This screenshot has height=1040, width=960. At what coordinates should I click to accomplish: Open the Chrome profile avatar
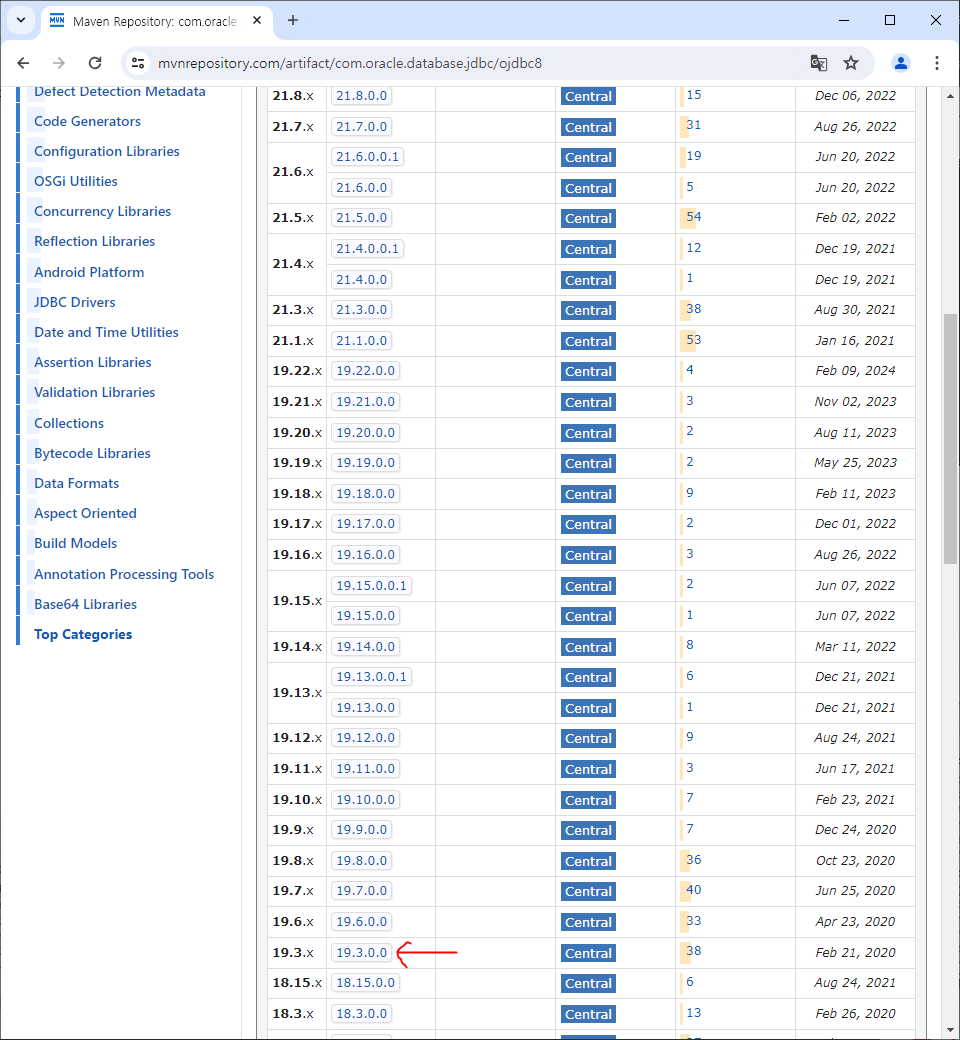(900, 63)
